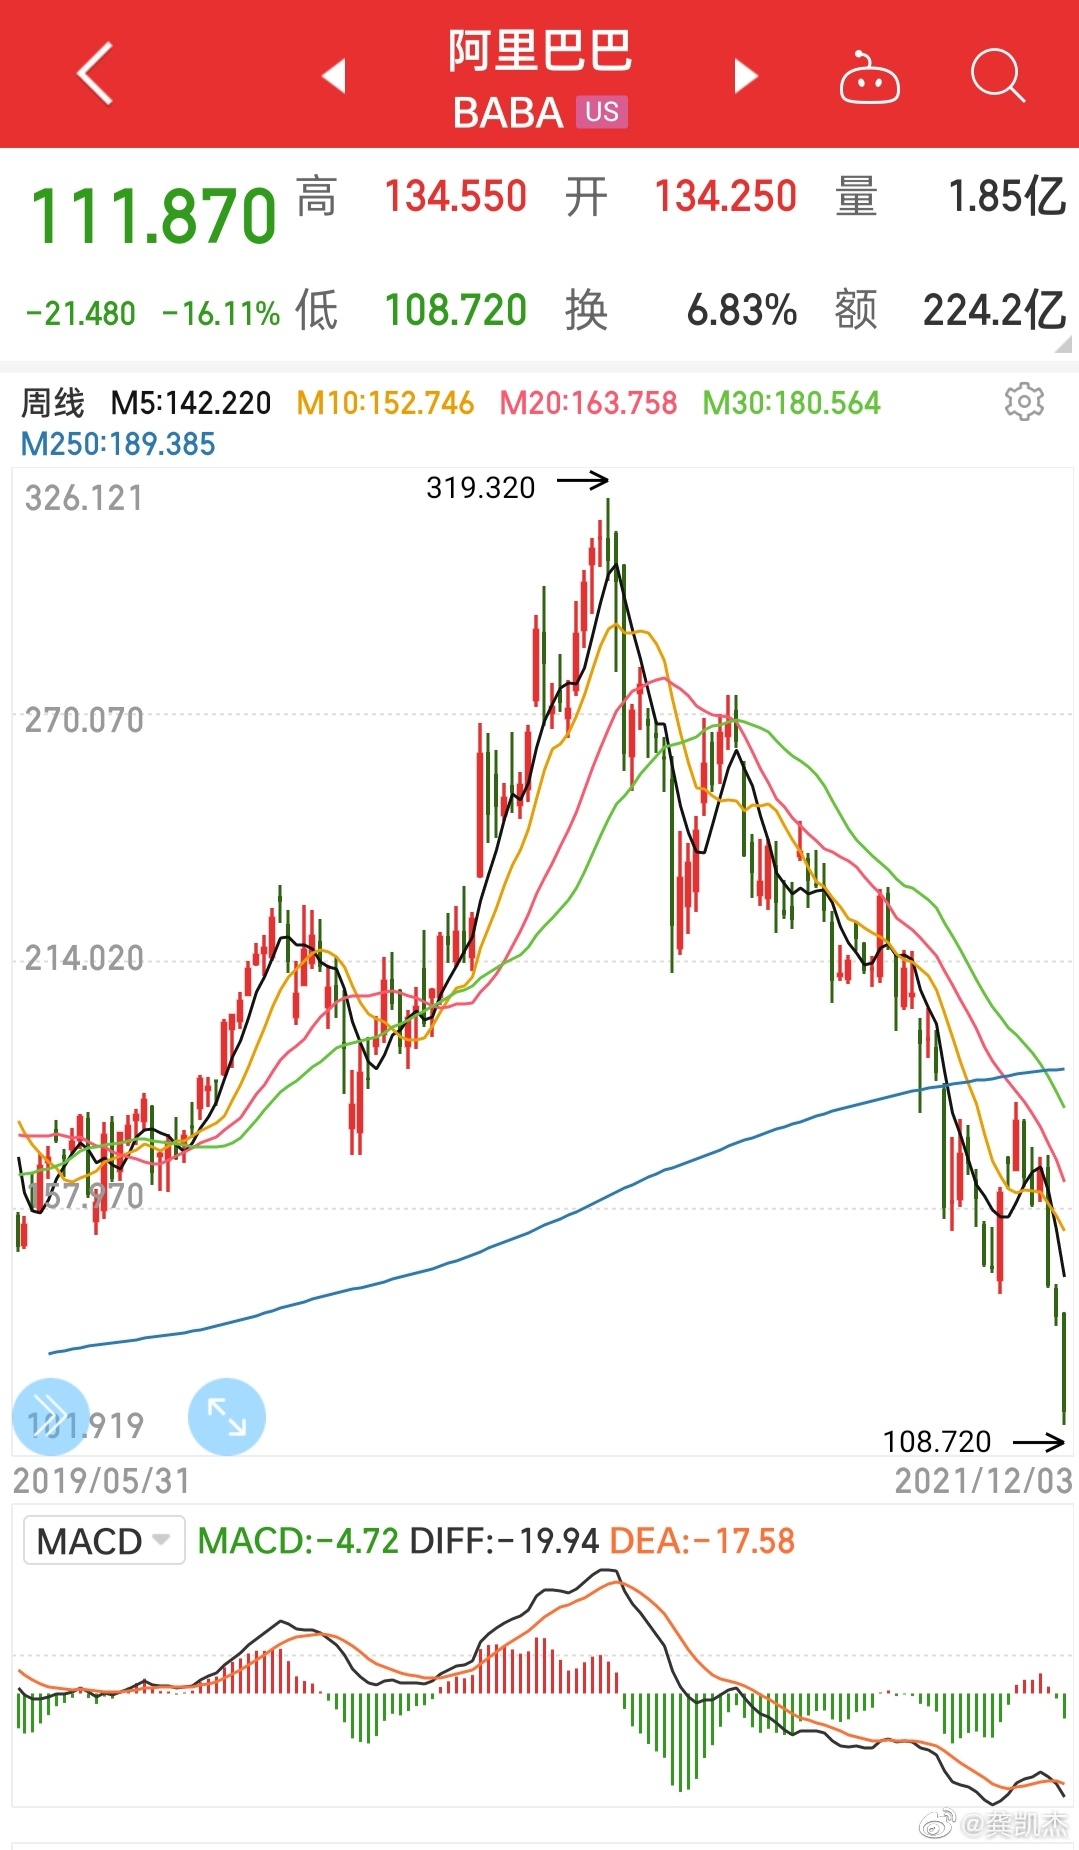
Task: Tap the M5:142.220 moving average label
Action: coord(191,403)
